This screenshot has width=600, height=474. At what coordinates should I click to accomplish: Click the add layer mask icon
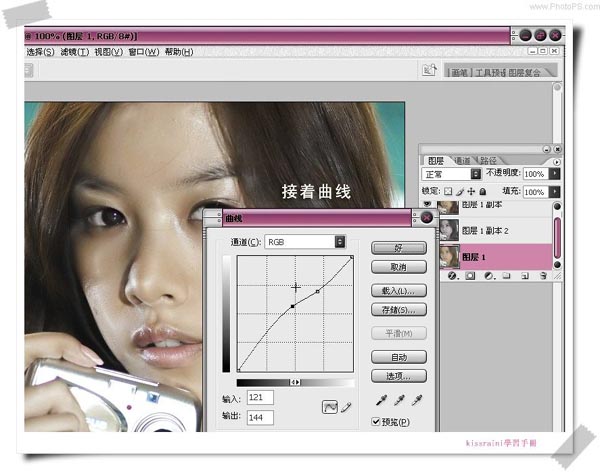[x=470, y=276]
